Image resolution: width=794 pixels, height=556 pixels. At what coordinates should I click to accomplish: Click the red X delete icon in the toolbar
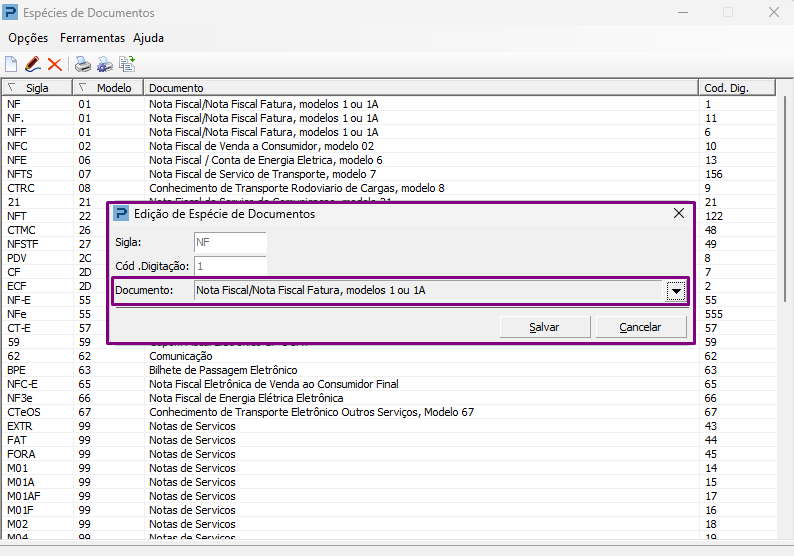pyautogui.click(x=55, y=64)
